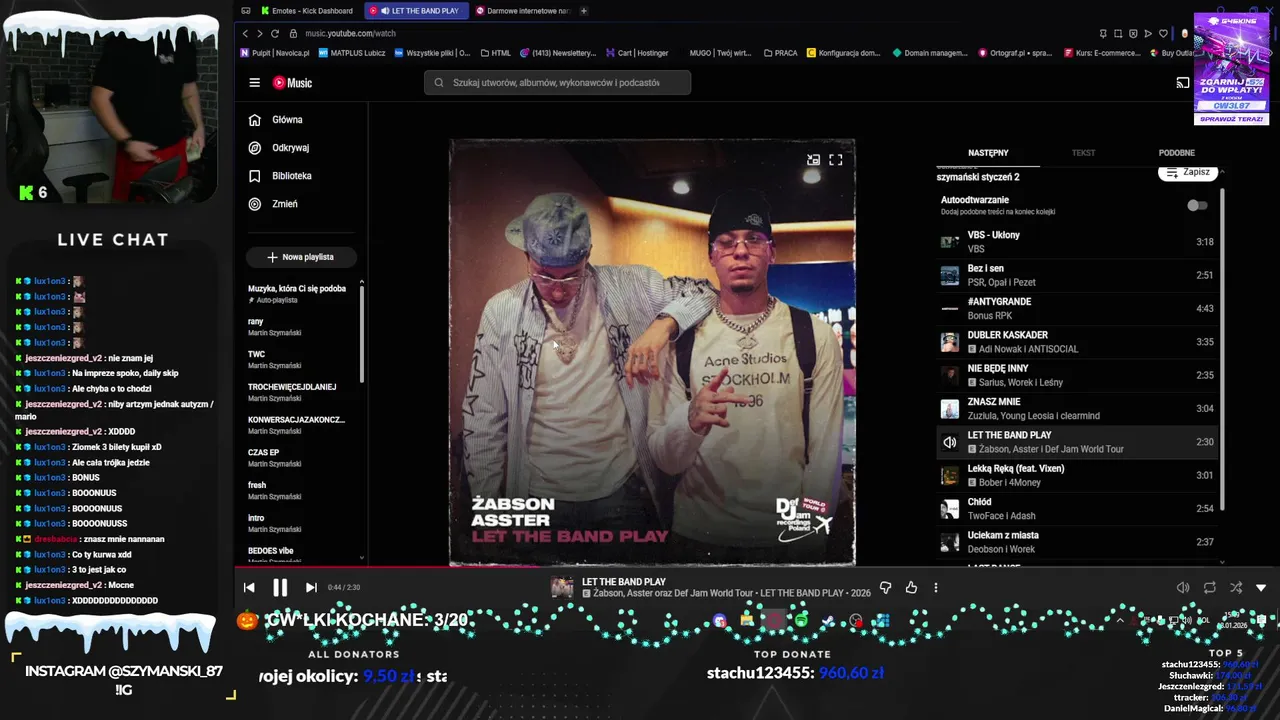Switch to the TEKST lyrics tab

click(x=1083, y=153)
